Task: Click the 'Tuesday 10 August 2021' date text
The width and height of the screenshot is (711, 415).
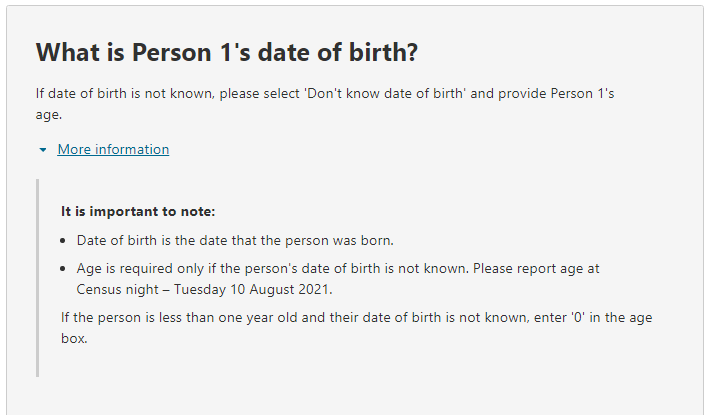Action: (x=253, y=289)
